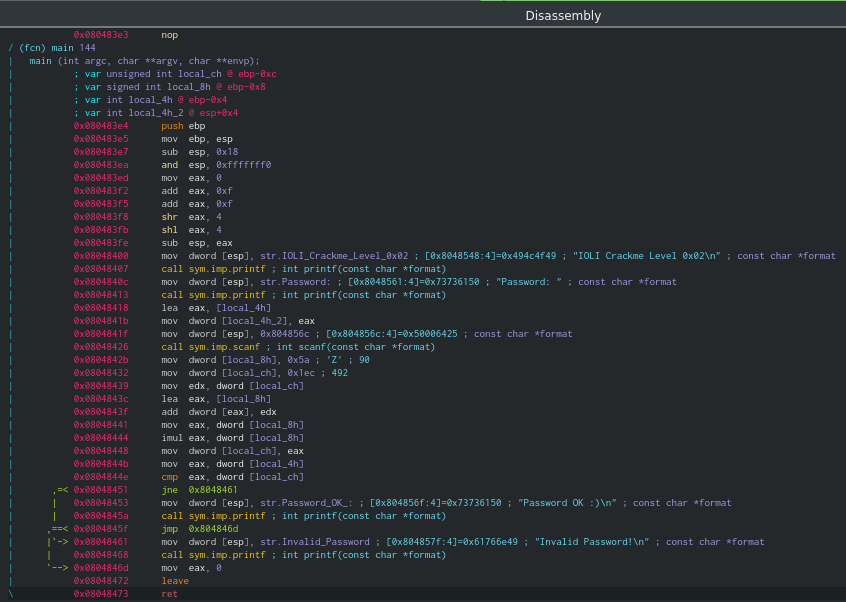Viewport: 846px width, 602px height.
Task: Click variable declaration local_4h_2 @ esp+0x4
Action: [156, 113]
